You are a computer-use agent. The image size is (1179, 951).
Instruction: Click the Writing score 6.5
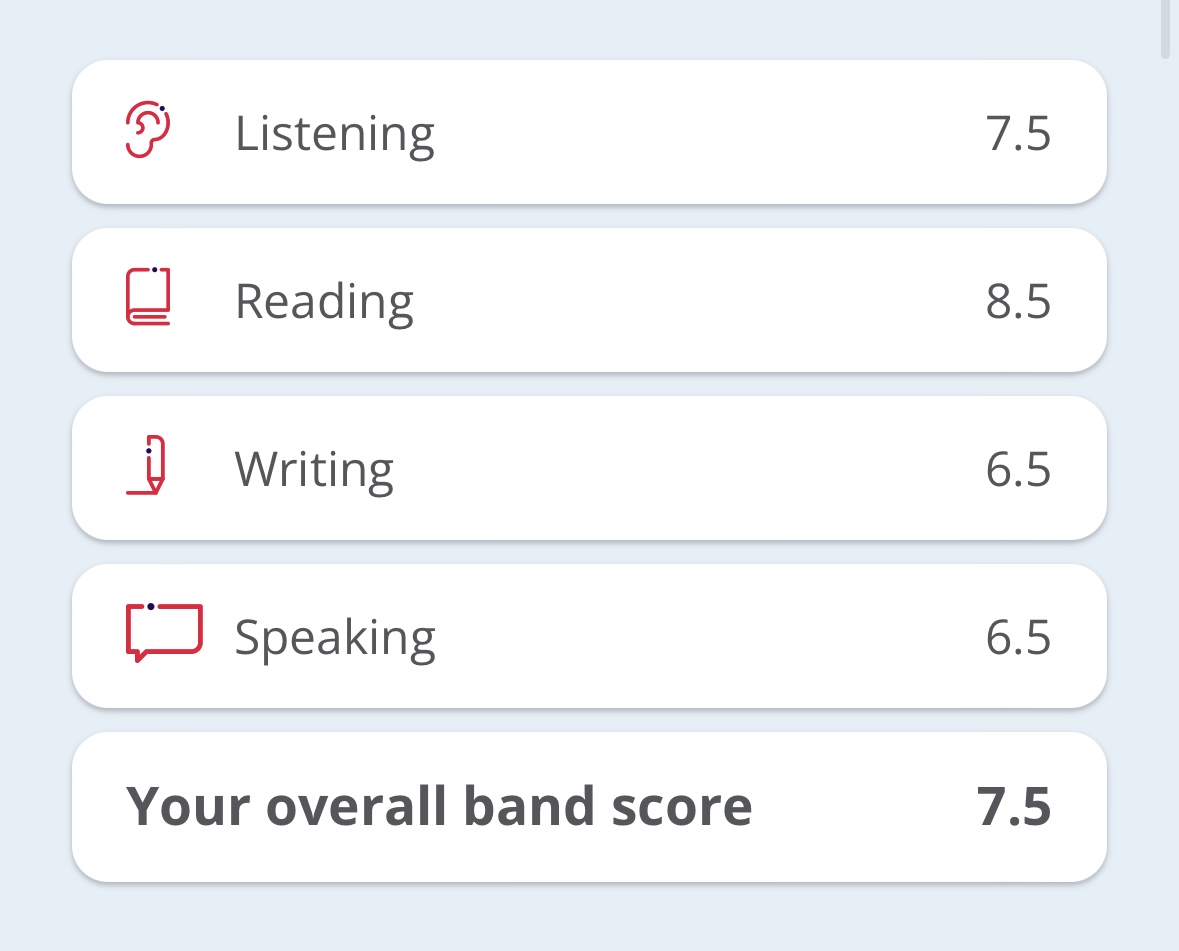[x=1018, y=470]
